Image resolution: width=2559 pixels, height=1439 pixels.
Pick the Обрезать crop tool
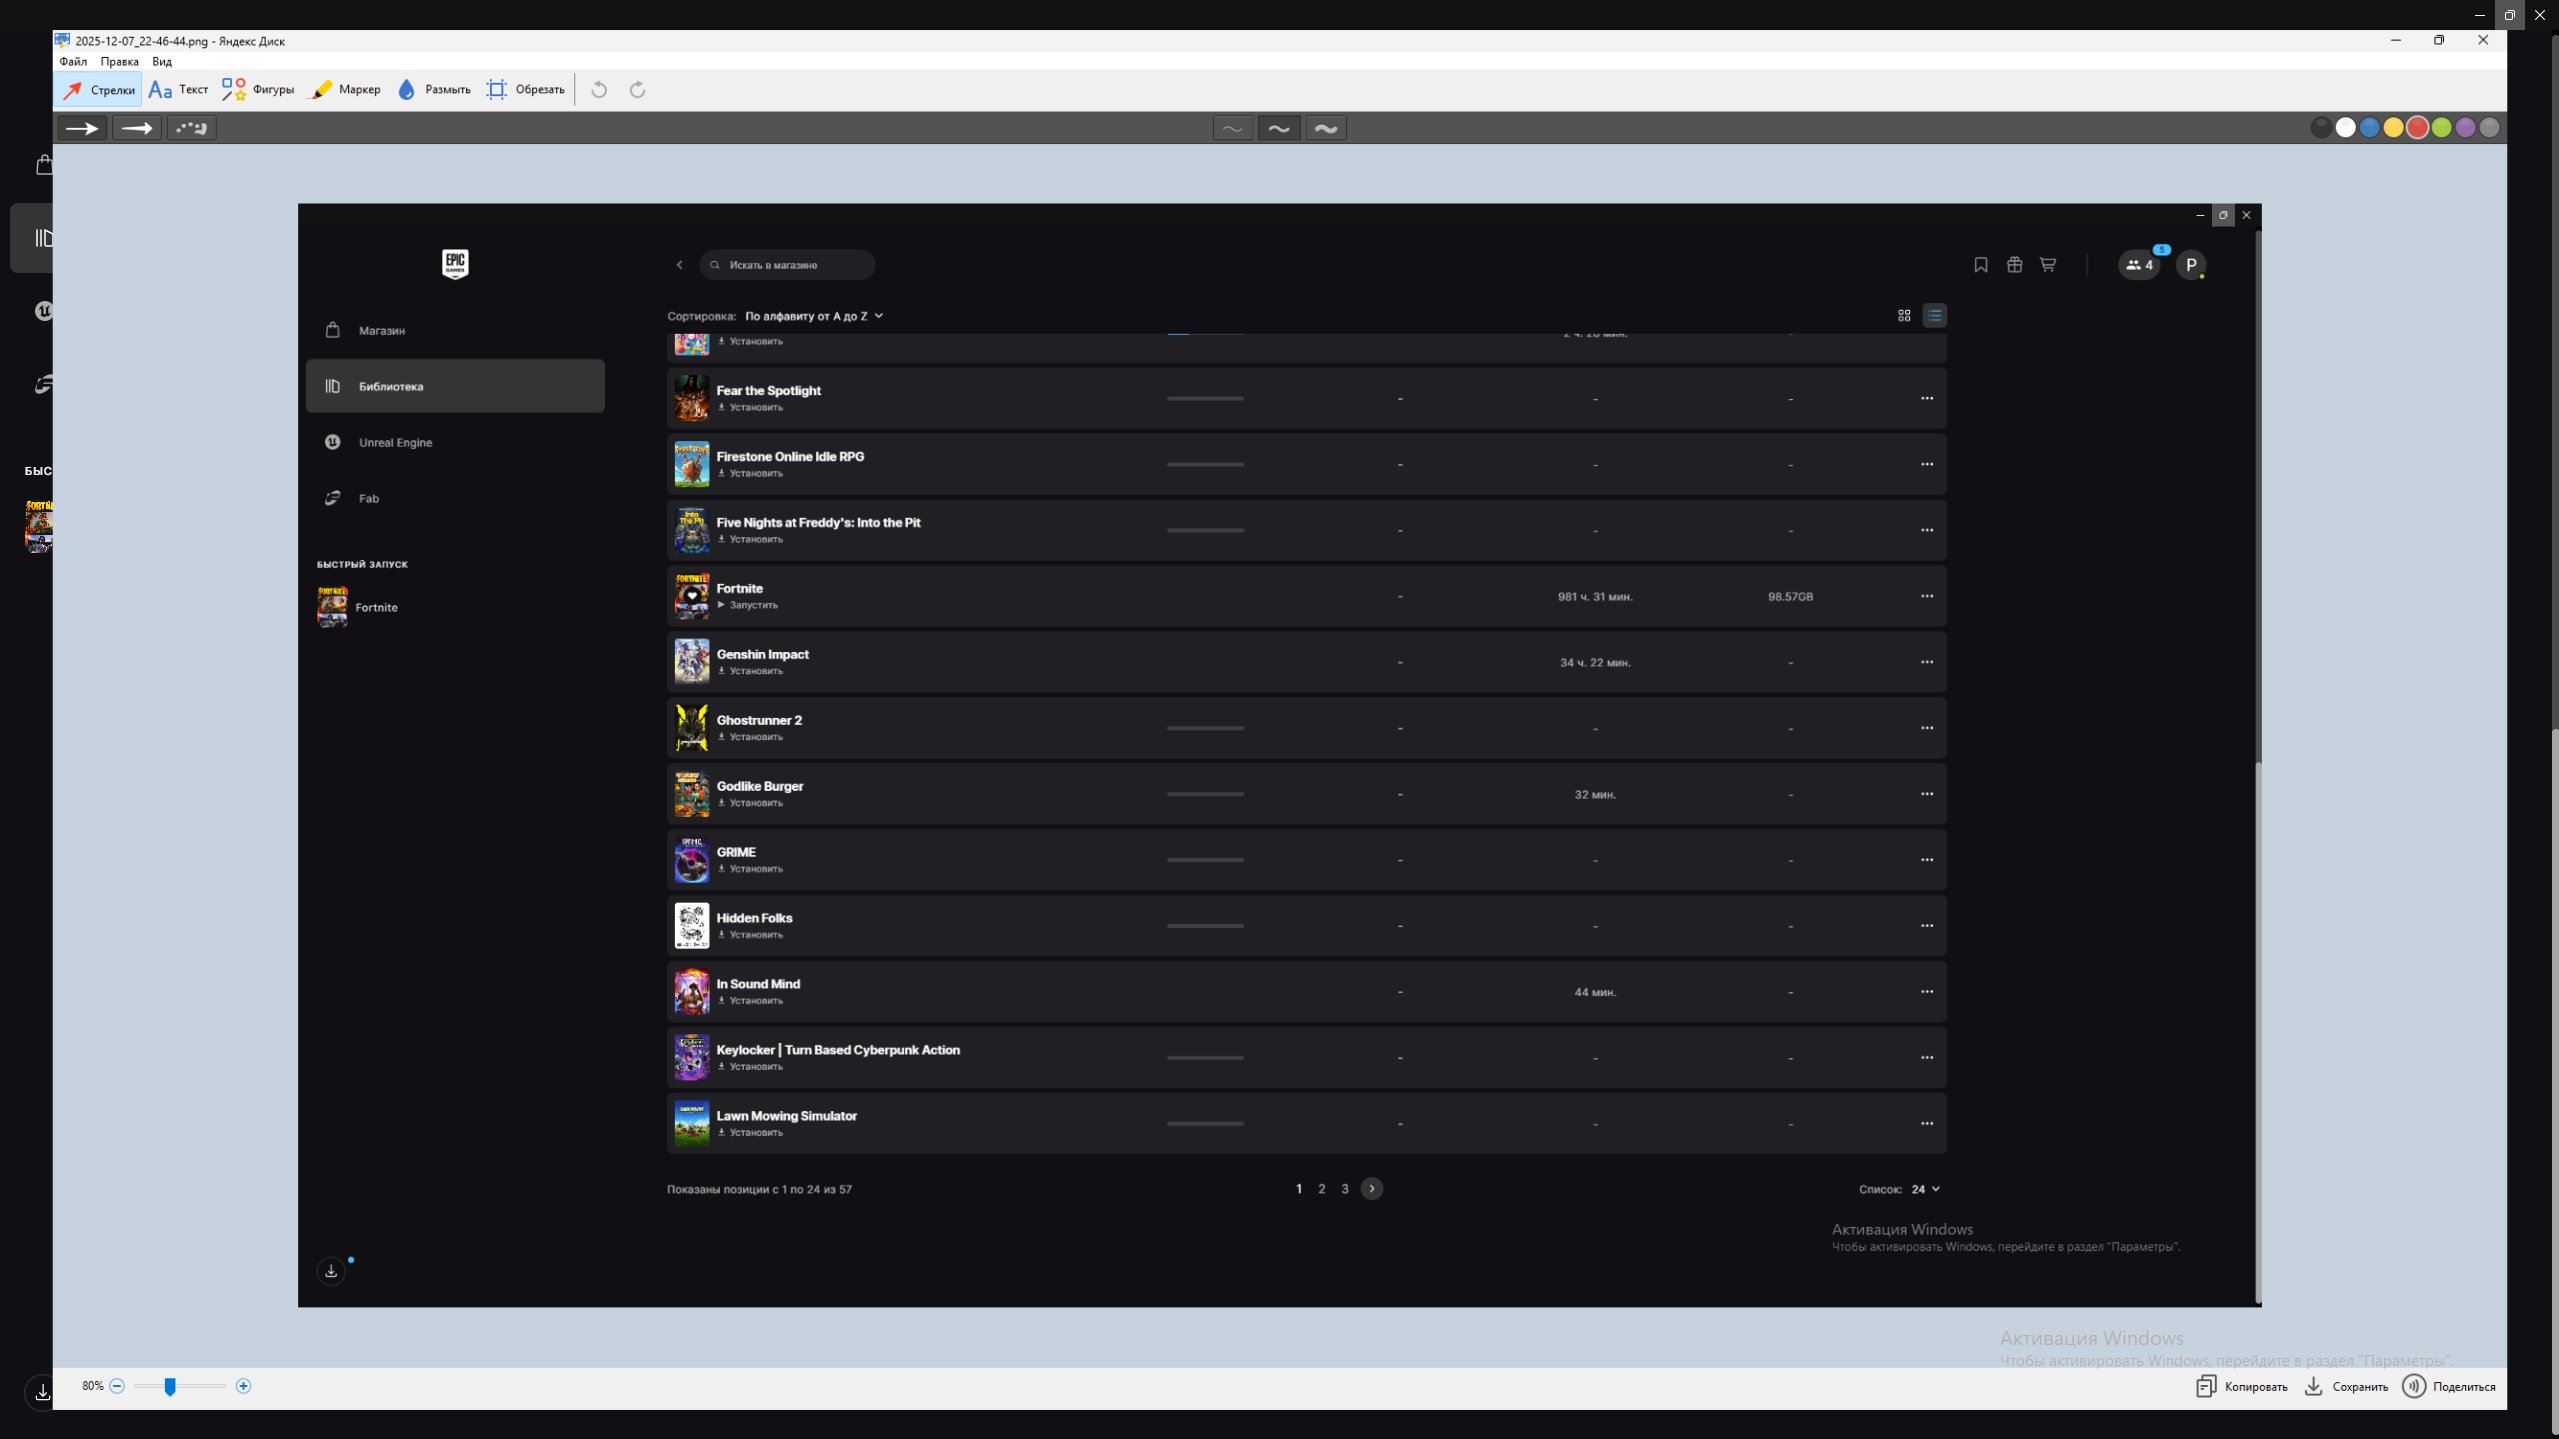coord(526,90)
